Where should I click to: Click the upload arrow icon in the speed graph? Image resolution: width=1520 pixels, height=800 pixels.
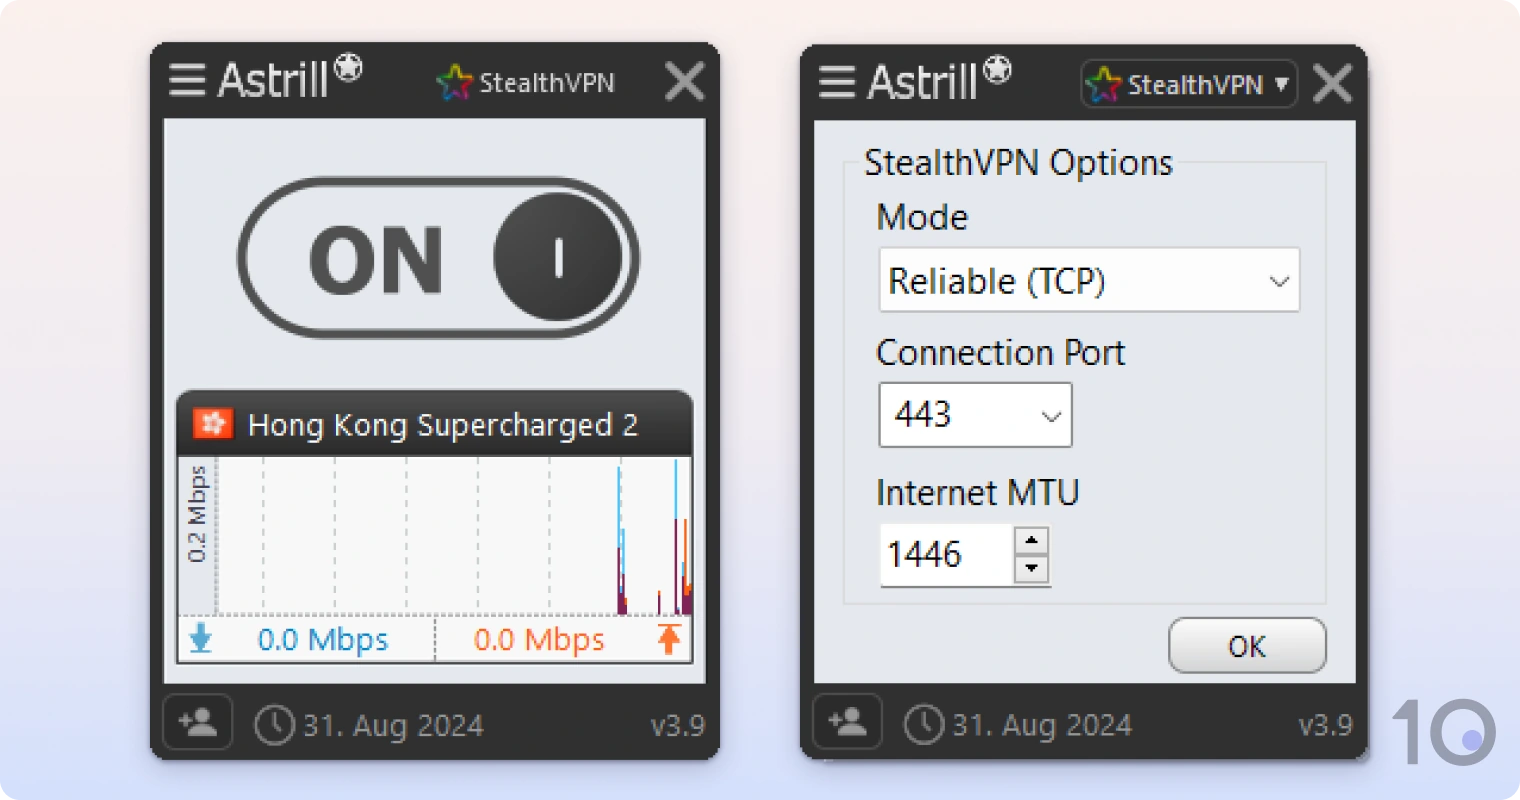coord(670,639)
